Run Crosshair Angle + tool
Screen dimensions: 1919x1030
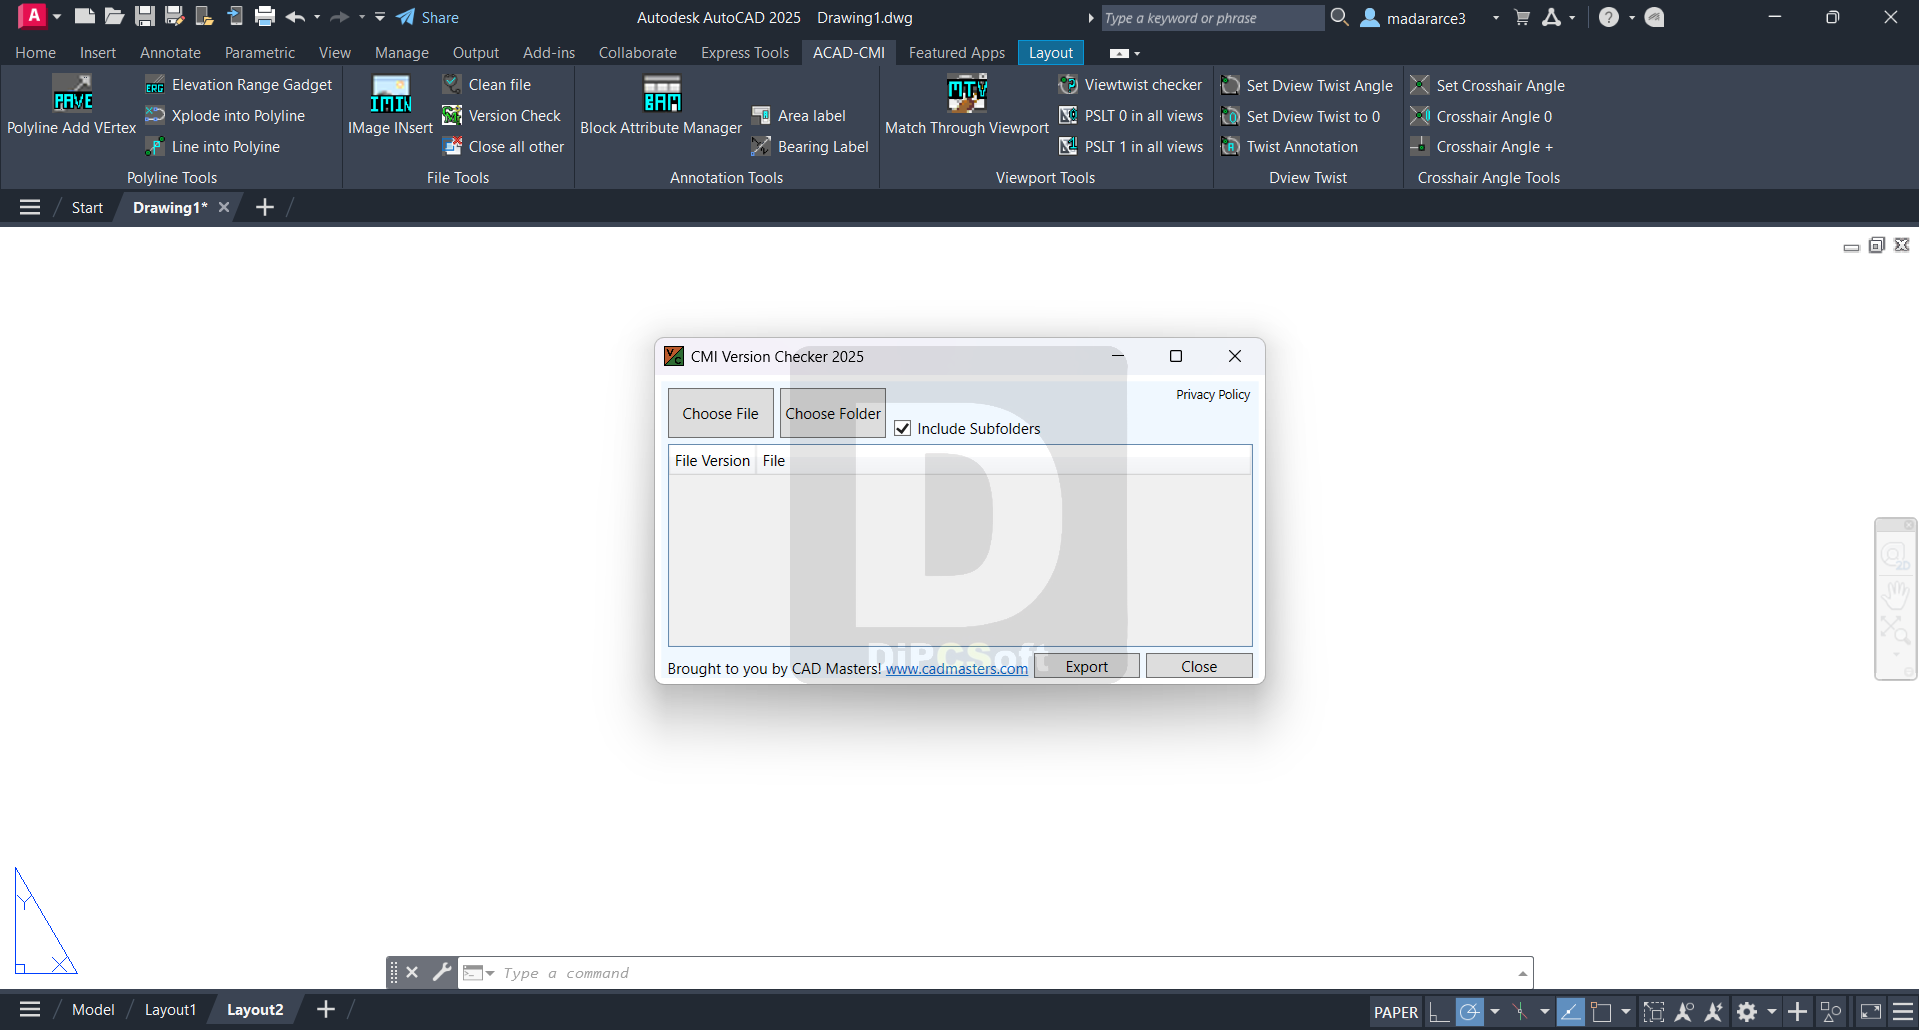pyautogui.click(x=1481, y=147)
